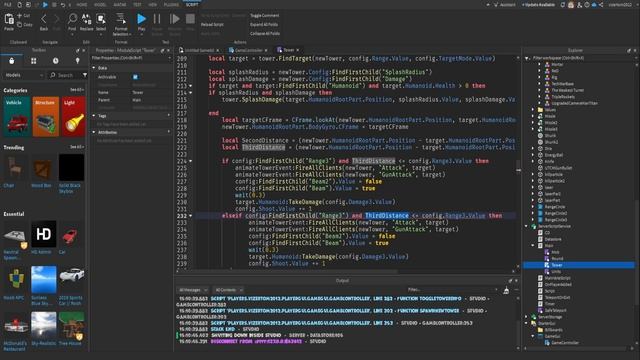Click the Cut tool in the ribbon

pos(24,16)
